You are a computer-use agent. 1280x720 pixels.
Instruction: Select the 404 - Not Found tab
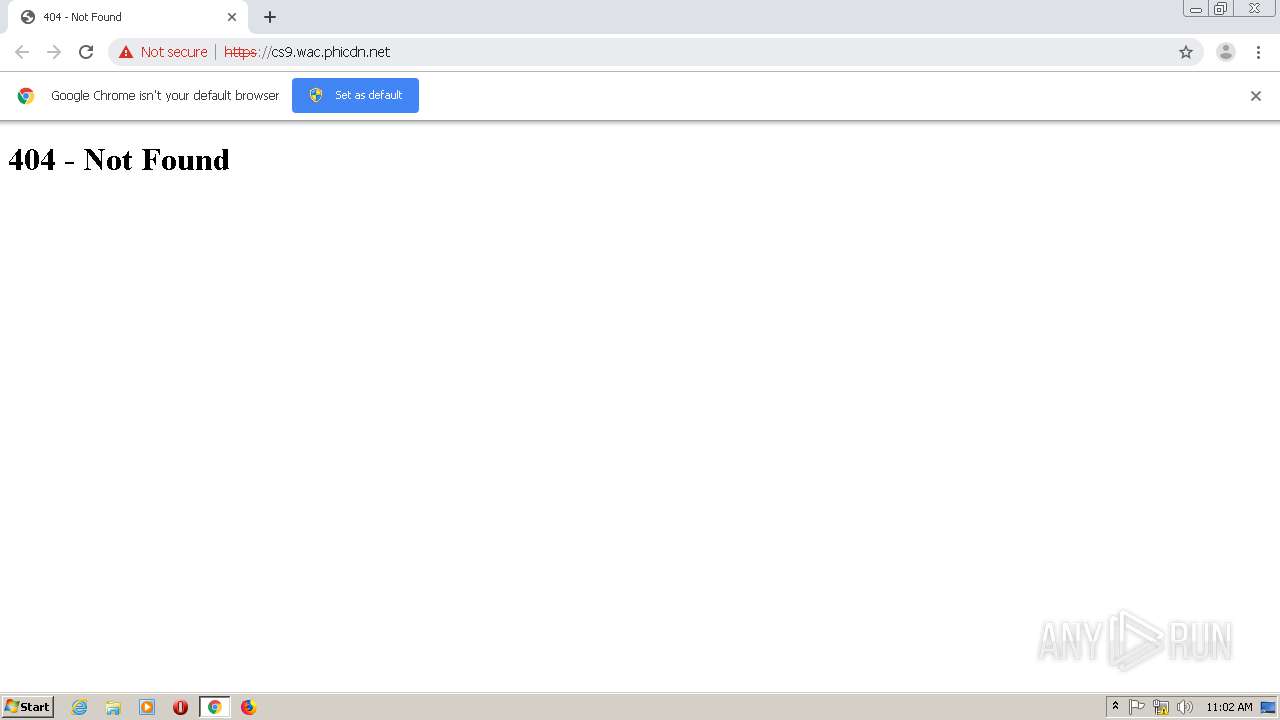tap(127, 17)
